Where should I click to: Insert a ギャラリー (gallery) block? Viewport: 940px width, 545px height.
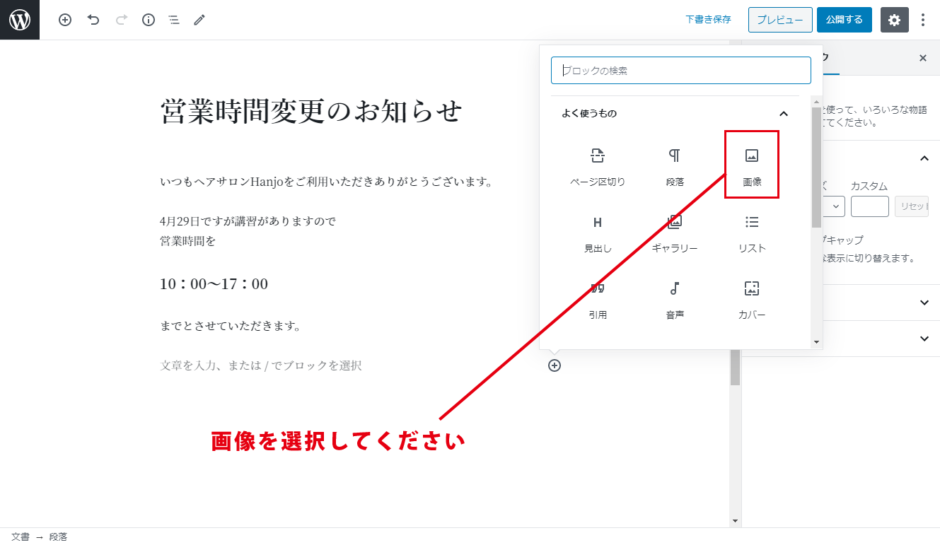[x=675, y=232]
